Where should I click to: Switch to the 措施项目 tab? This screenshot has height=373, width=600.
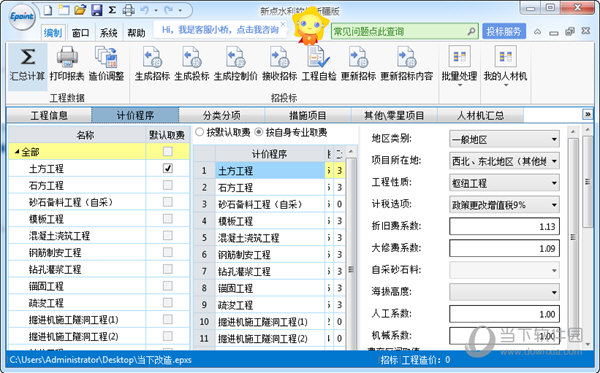coord(308,115)
